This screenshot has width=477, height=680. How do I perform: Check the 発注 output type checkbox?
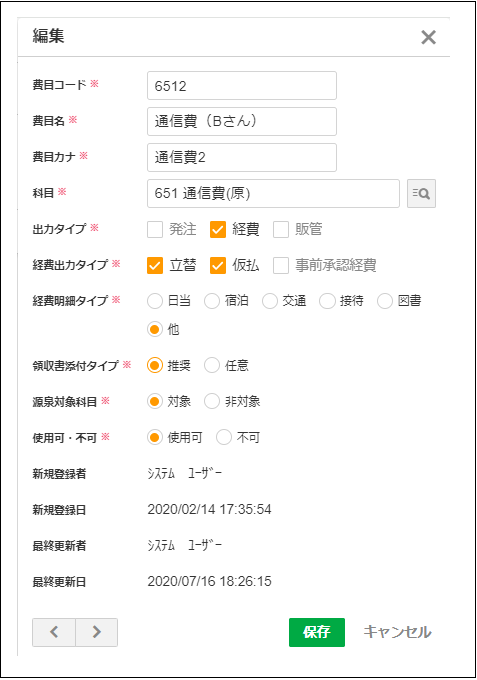(155, 229)
